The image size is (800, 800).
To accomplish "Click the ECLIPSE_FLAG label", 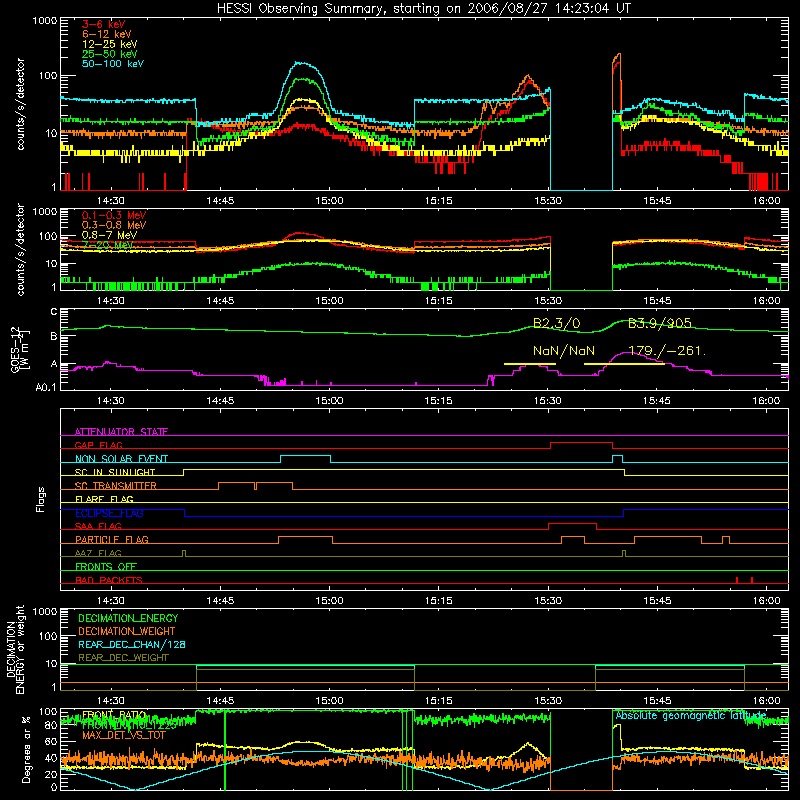I will 109,513.
